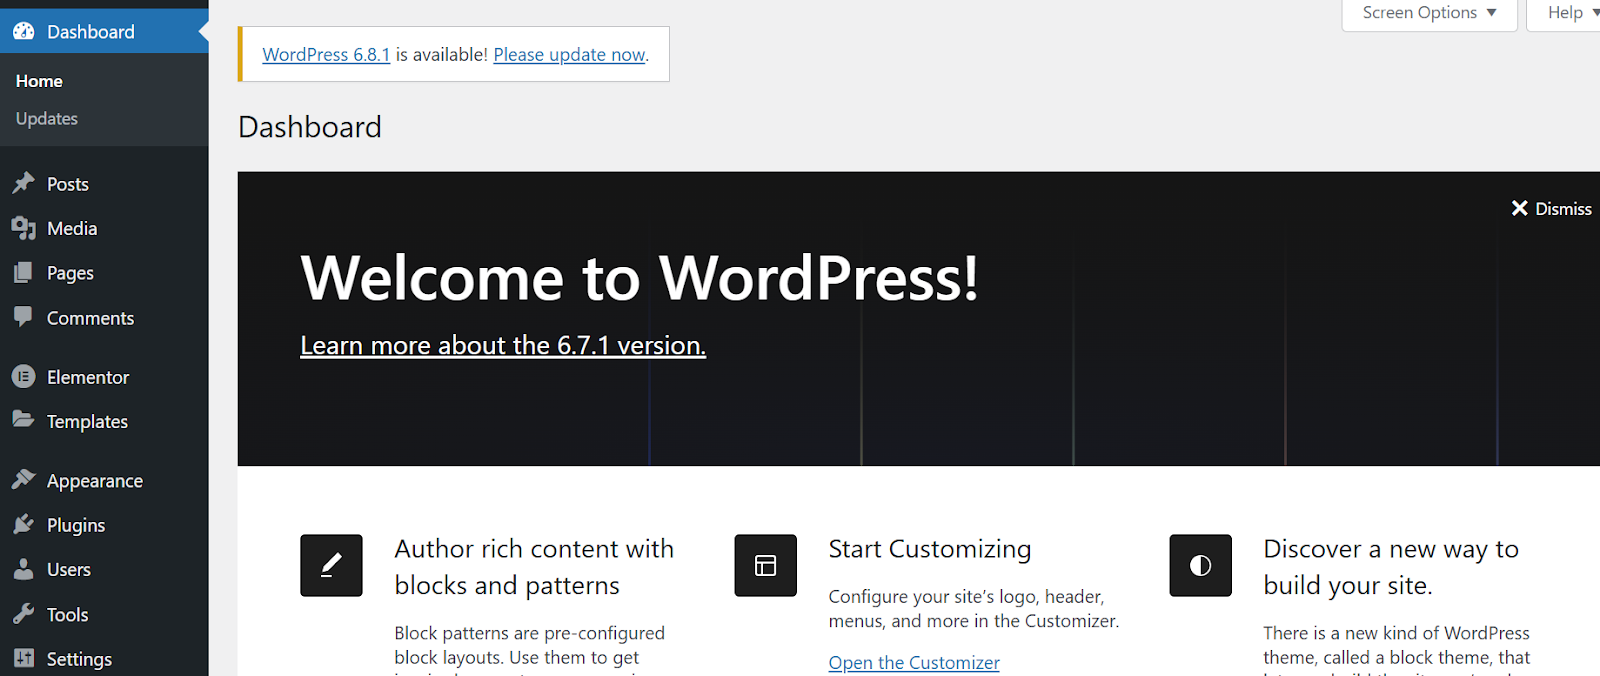Click the Users person icon

click(x=24, y=569)
